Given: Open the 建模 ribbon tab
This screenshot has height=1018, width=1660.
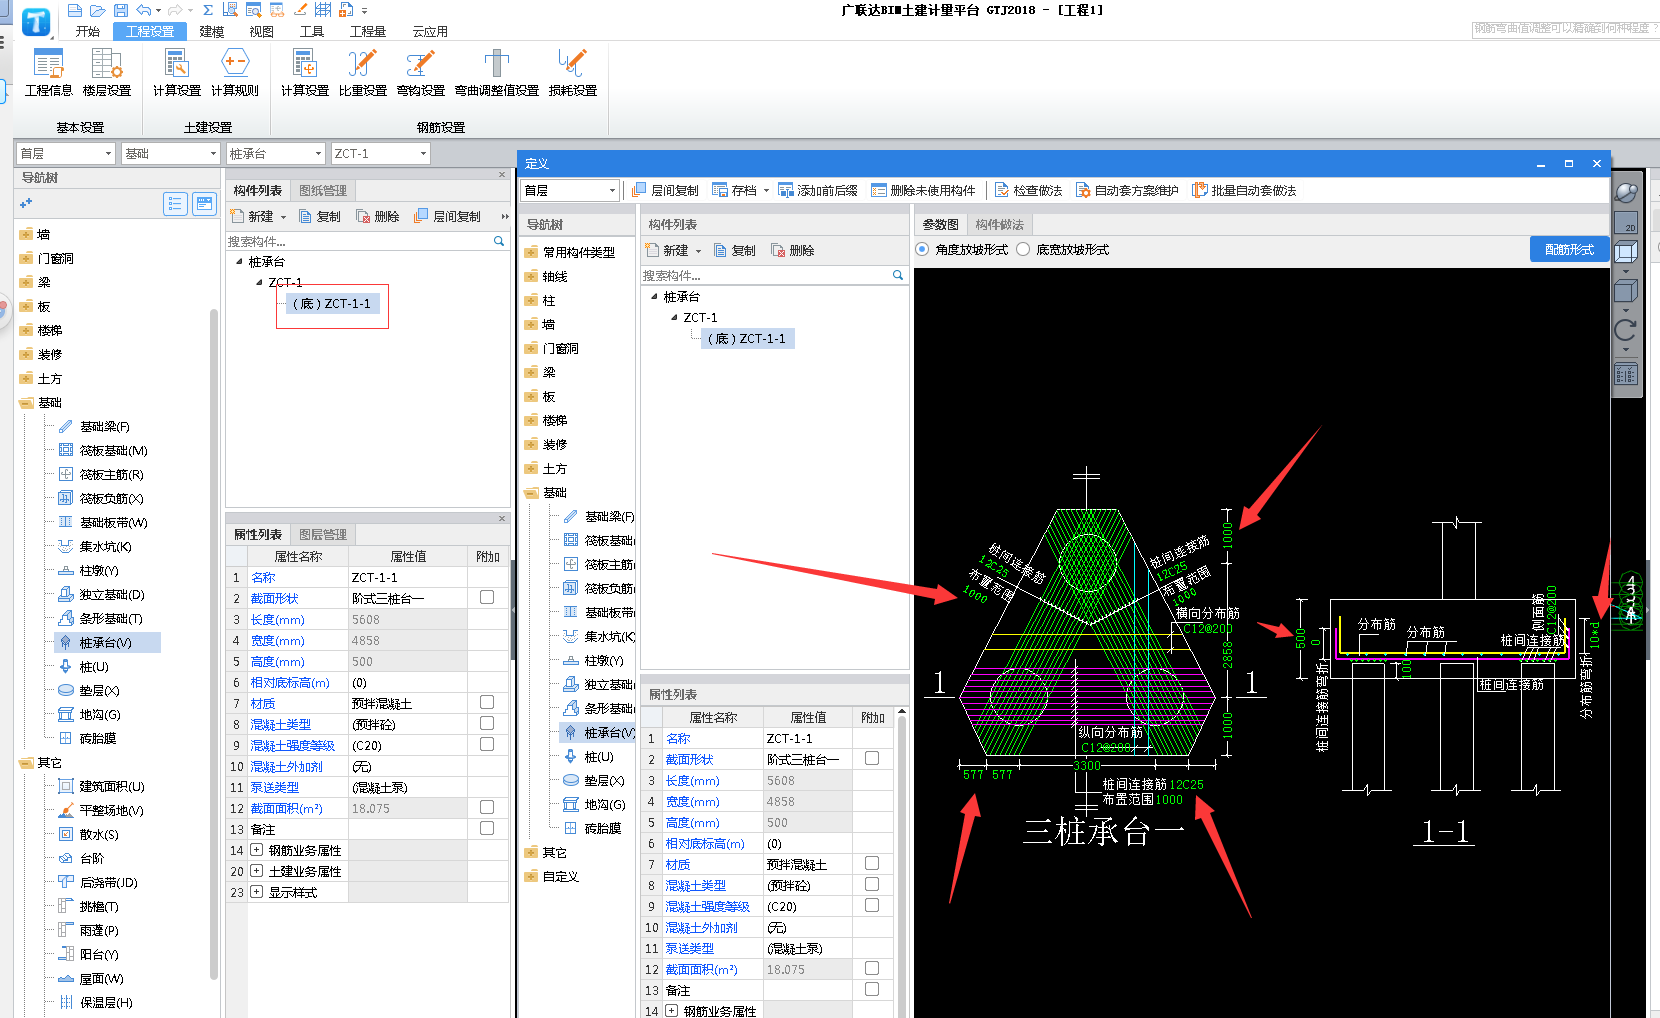Looking at the screenshot, I should 212,31.
